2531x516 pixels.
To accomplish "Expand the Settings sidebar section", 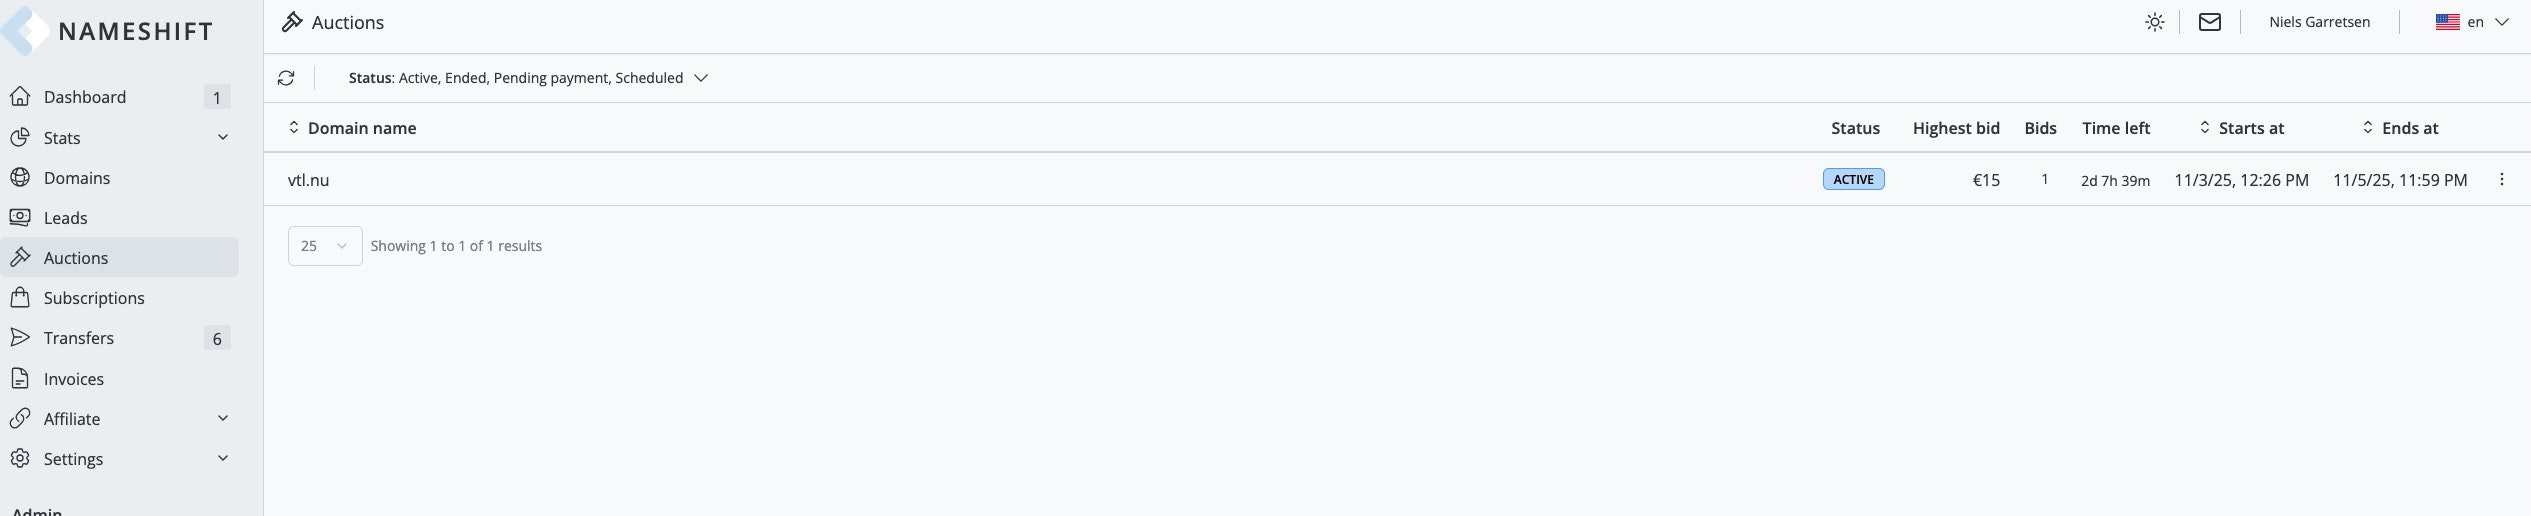I will click(x=222, y=458).
